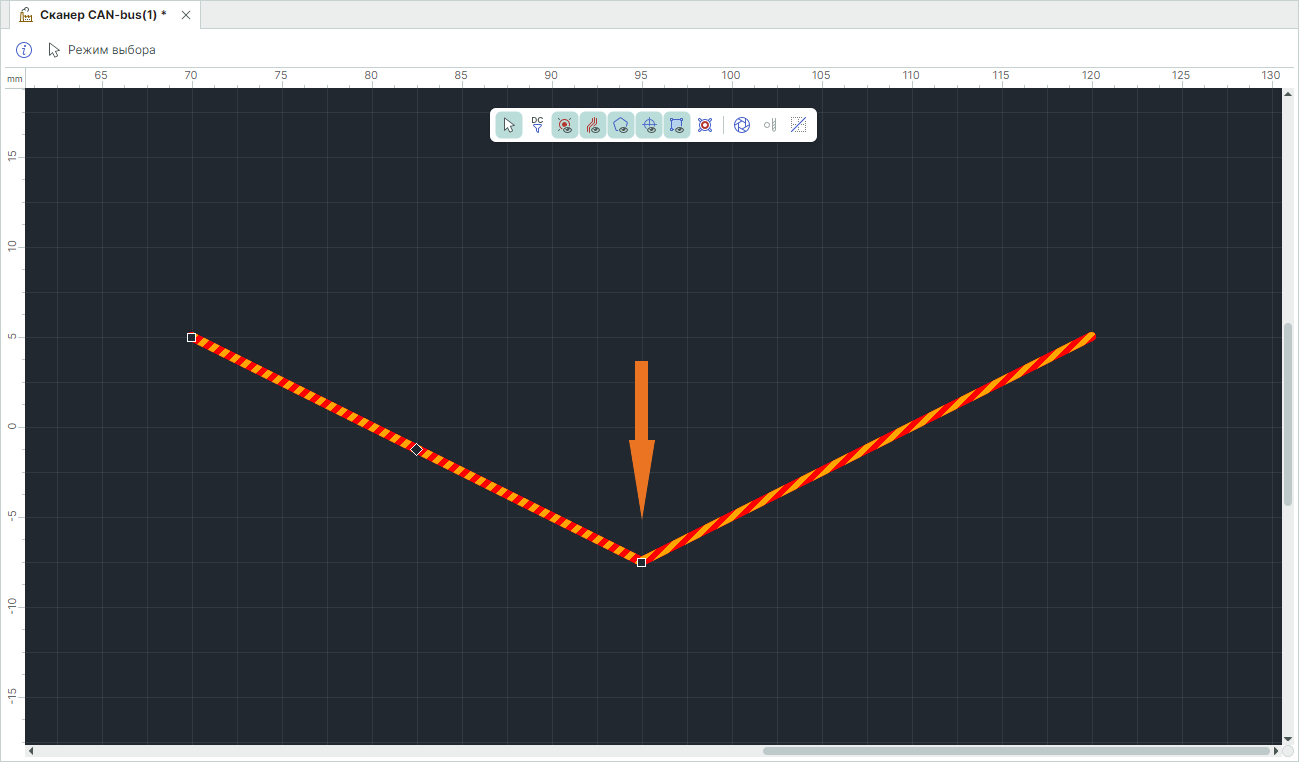Click the greyed-out hole and drill icon
The image size is (1299, 762).
pos(770,125)
